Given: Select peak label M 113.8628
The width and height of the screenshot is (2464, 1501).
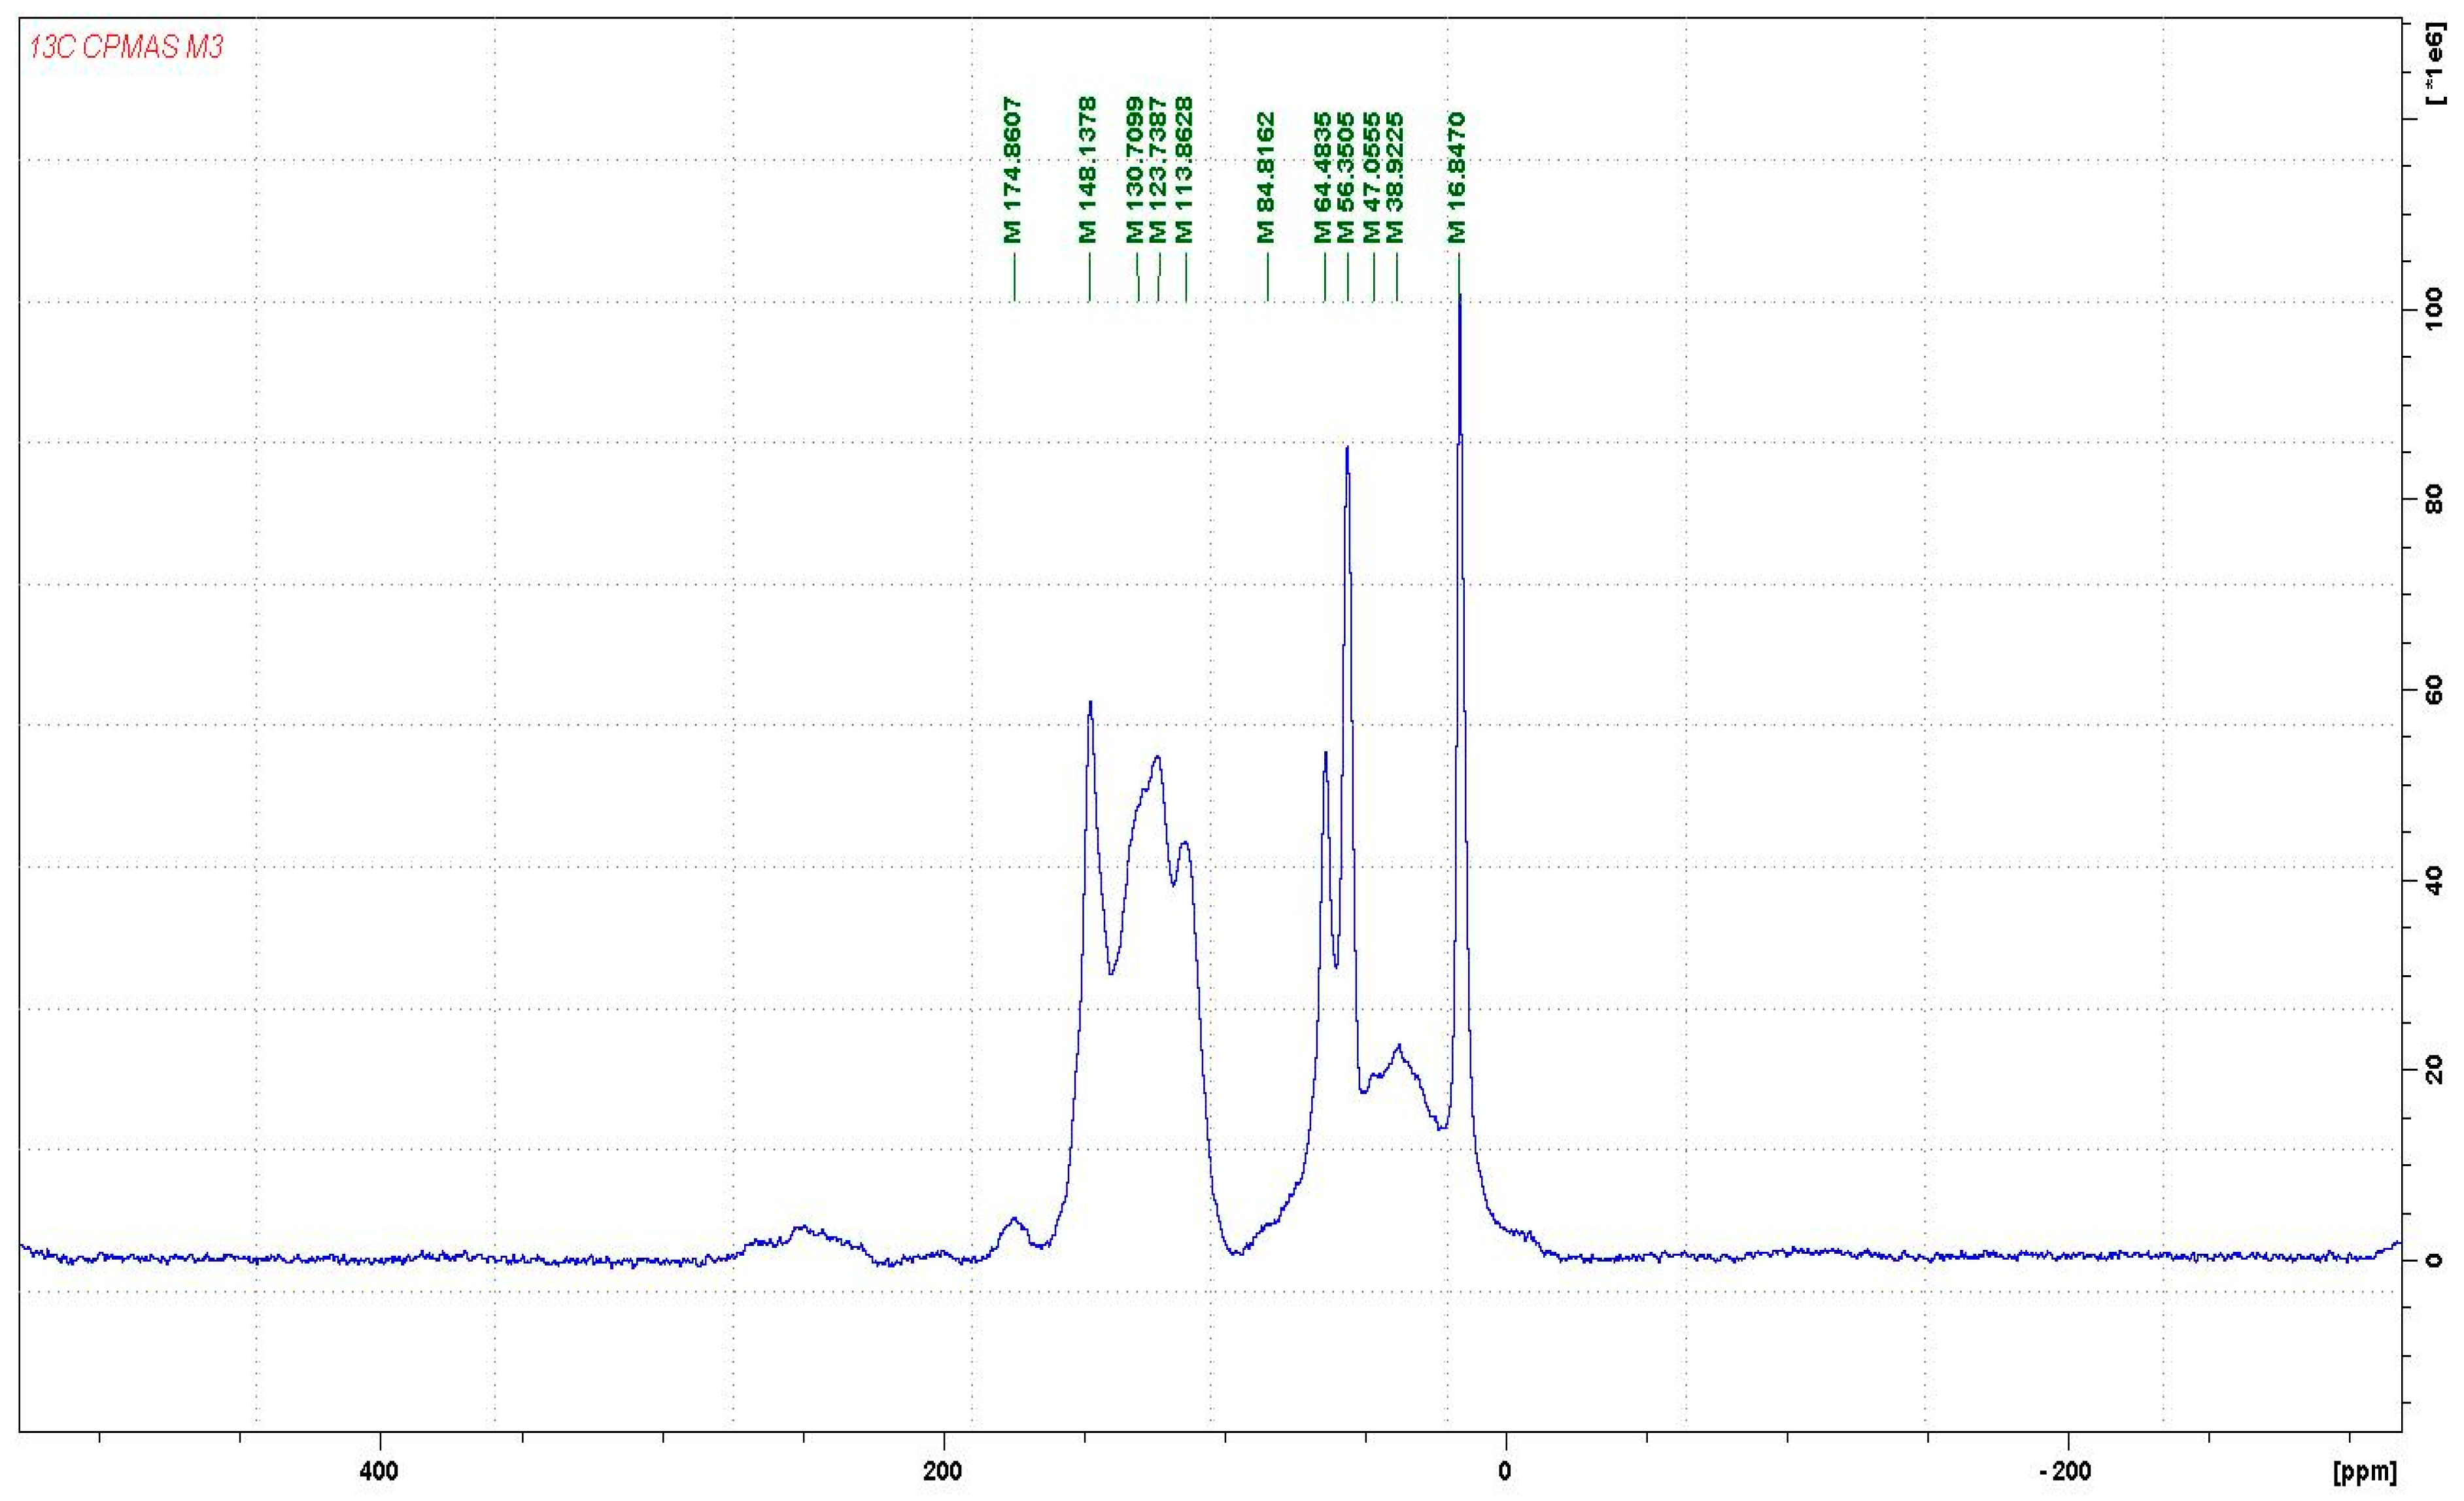Looking at the screenshot, I should 1183,170.
